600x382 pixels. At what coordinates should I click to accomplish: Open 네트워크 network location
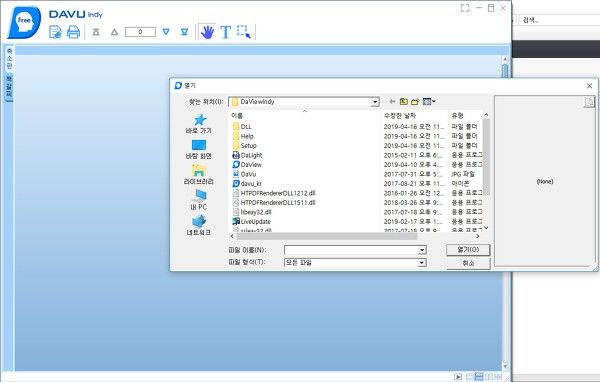[199, 225]
